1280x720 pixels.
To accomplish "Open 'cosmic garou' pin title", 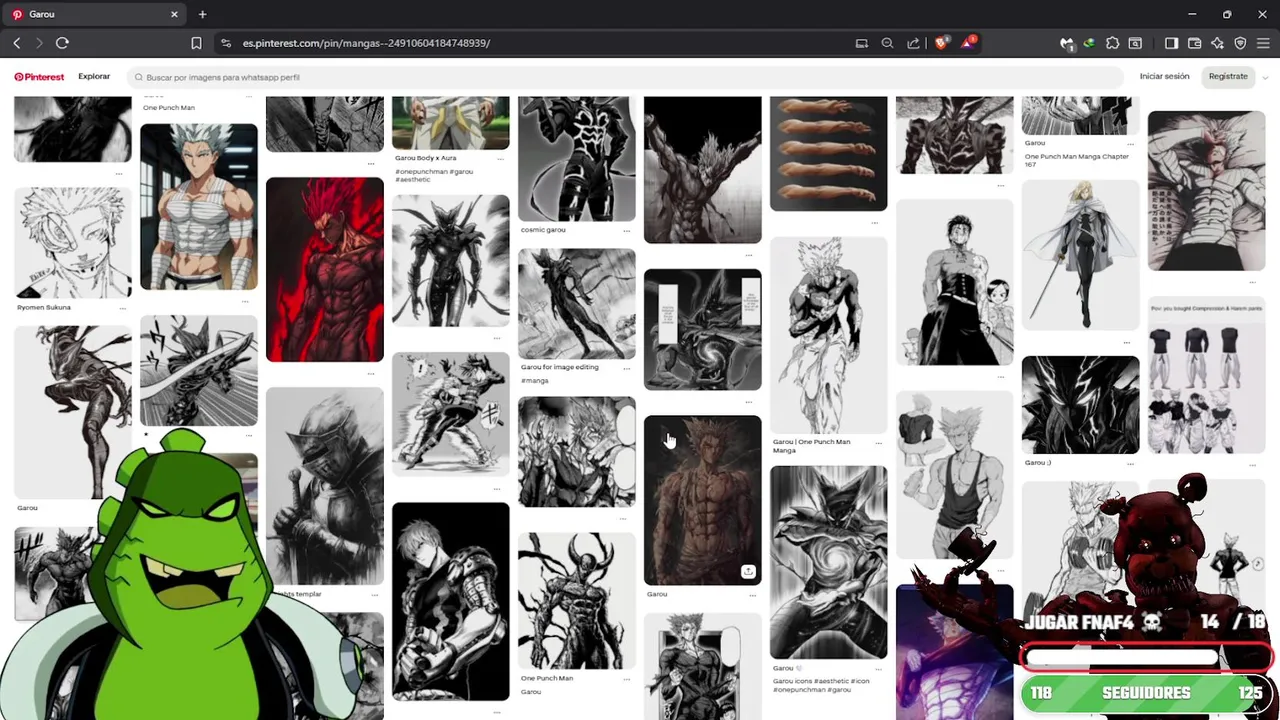I will click(x=543, y=230).
